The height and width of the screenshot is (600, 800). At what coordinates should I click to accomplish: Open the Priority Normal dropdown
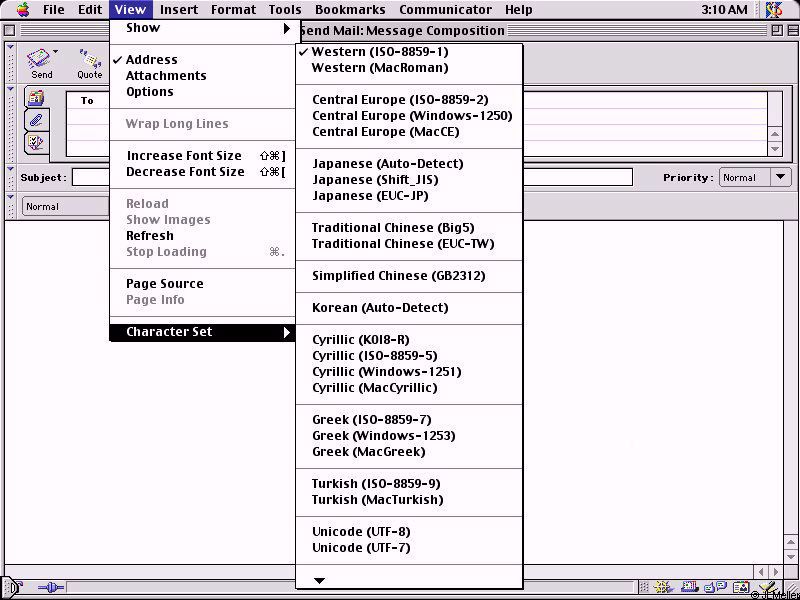(755, 178)
